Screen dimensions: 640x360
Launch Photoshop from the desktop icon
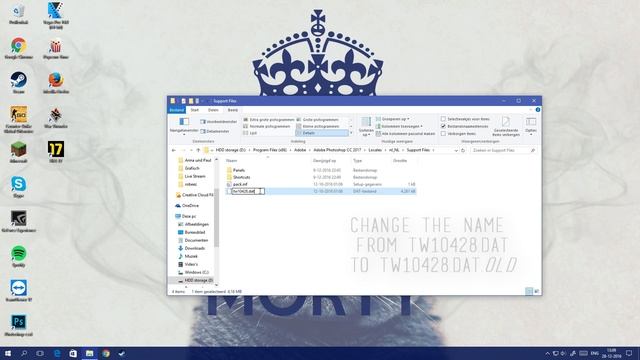click(x=18, y=325)
